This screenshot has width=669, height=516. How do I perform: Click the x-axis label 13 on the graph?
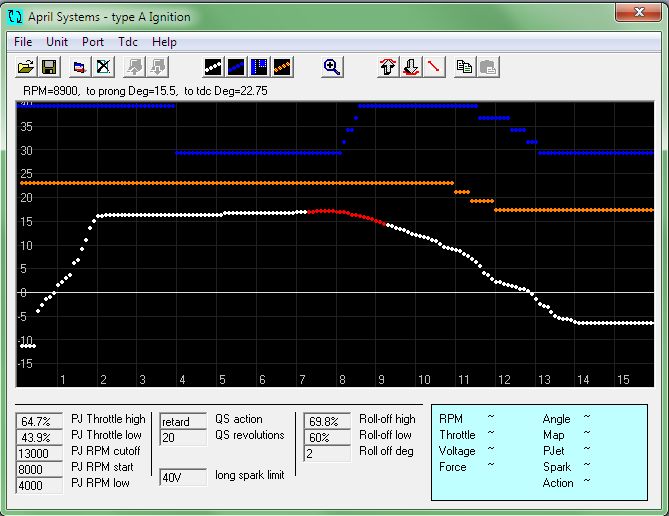point(544,380)
